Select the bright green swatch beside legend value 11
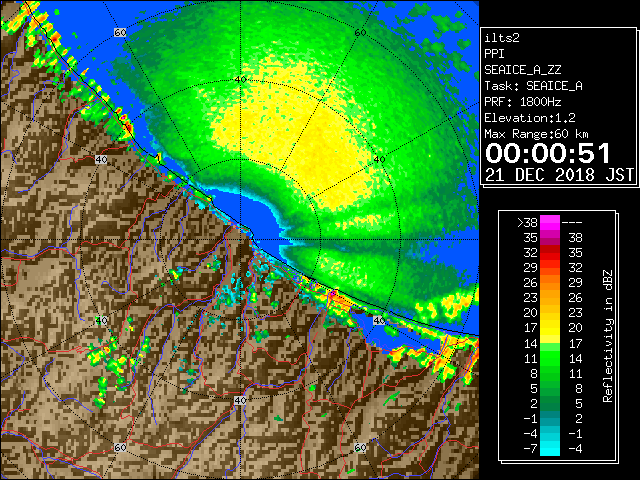The width and height of the screenshot is (640, 480). pyautogui.click(x=550, y=358)
